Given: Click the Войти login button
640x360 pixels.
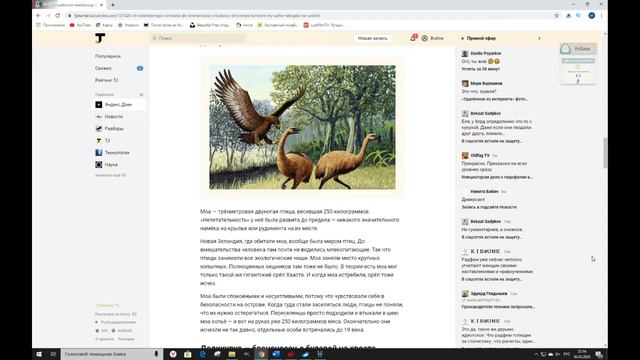Looking at the screenshot, I should (433, 38).
